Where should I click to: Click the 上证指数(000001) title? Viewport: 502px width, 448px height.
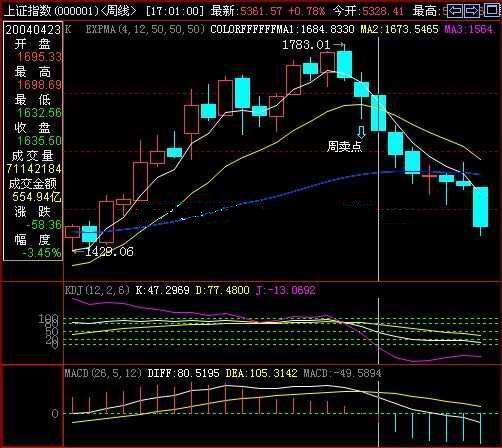click(x=51, y=11)
